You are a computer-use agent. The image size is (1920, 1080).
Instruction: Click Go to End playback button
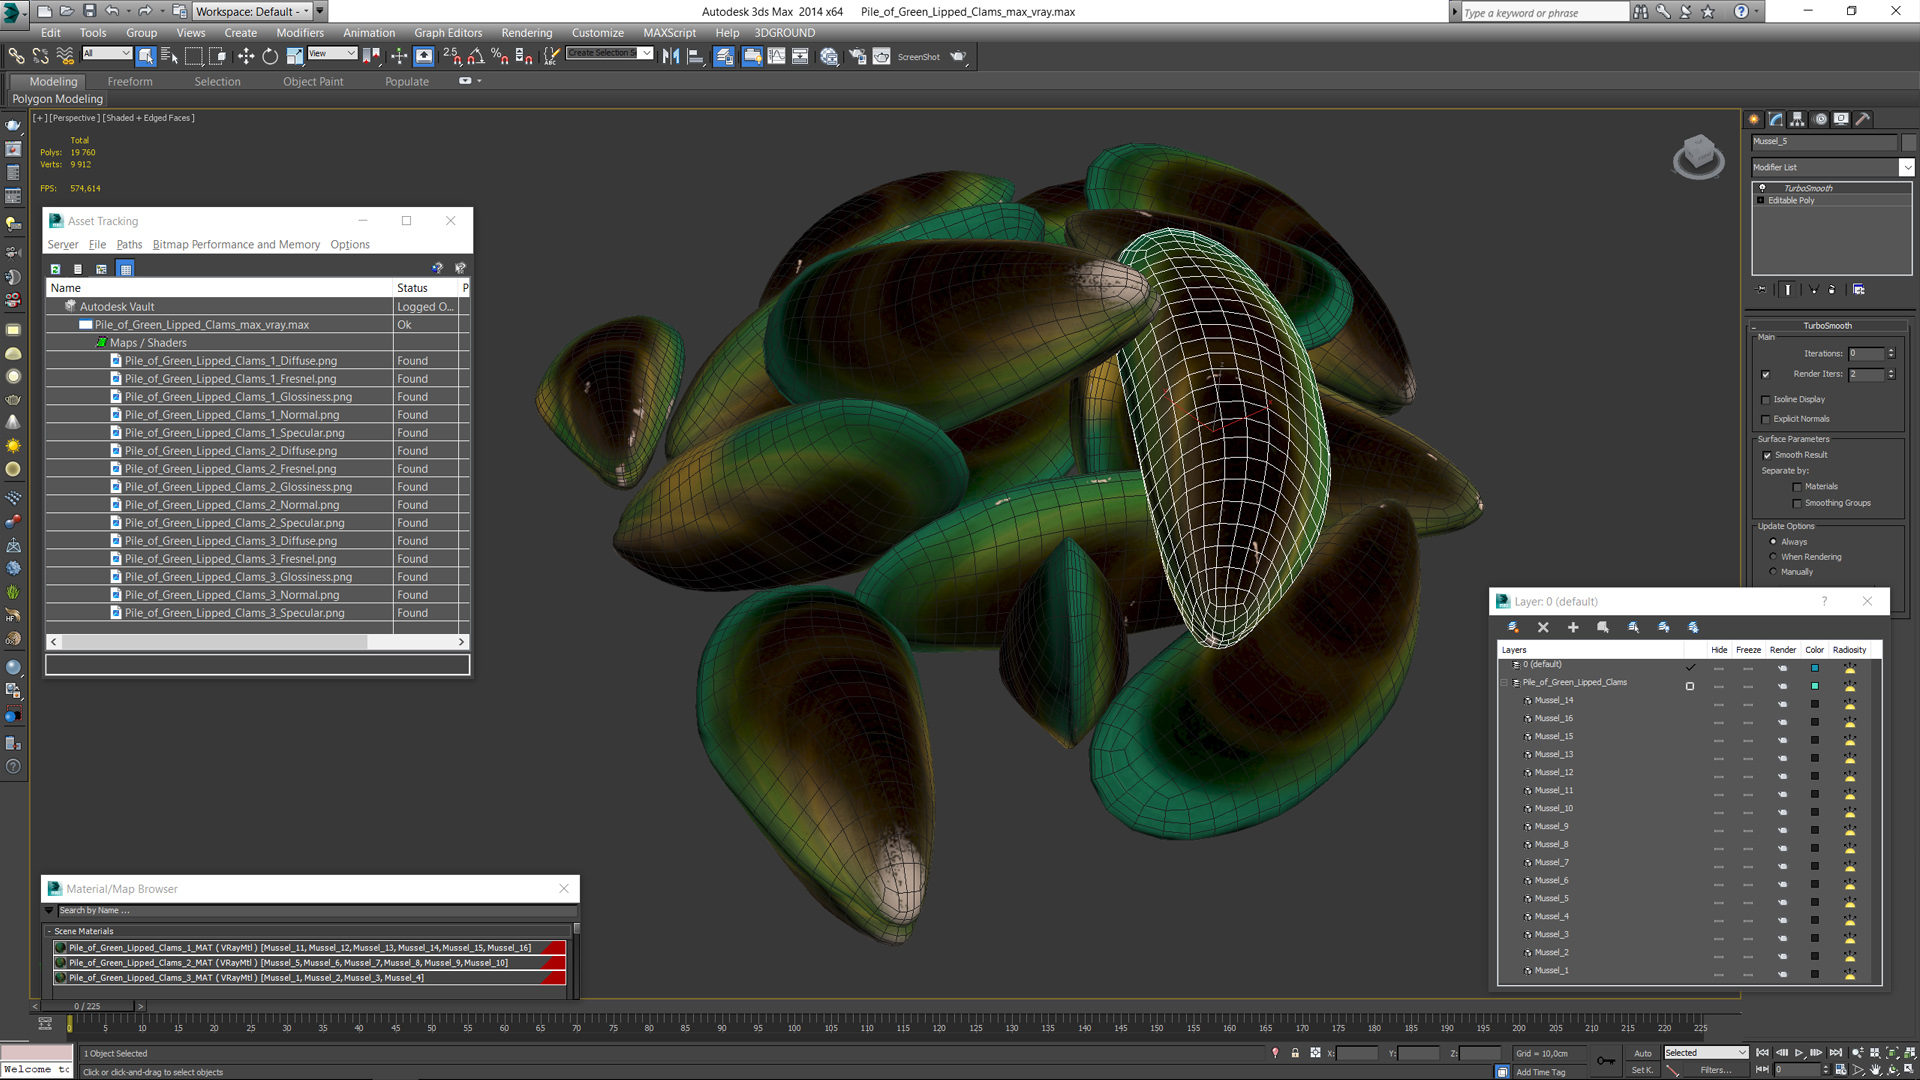(x=1835, y=1053)
